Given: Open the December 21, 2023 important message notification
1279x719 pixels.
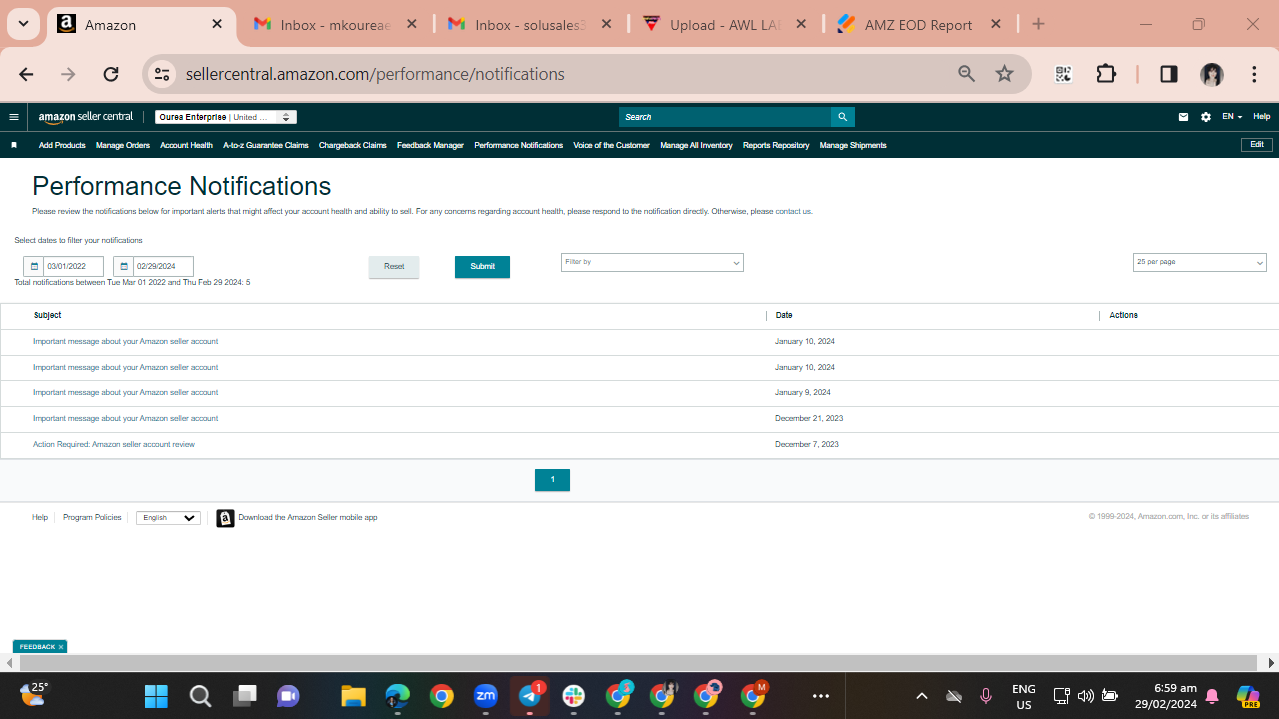Looking at the screenshot, I should [125, 419].
